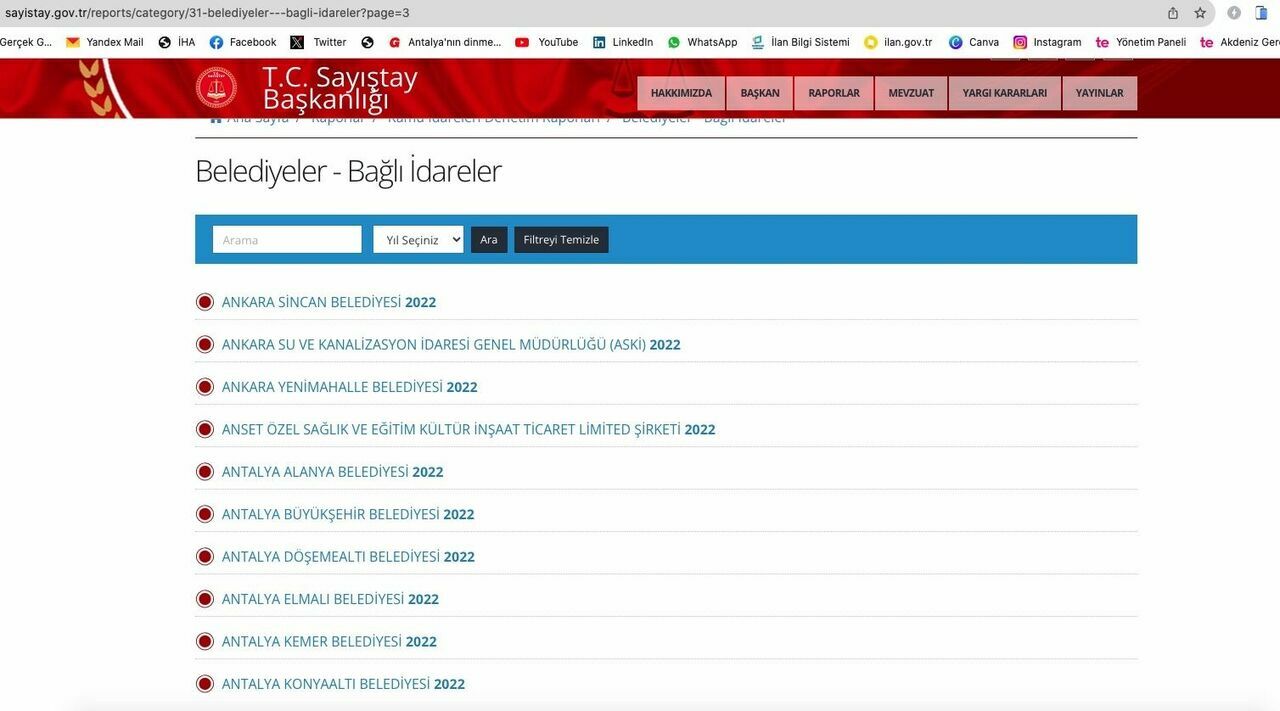Open Antalya Elmalı Belediyesi 2022 report
This screenshot has height=711, width=1280.
tap(331, 599)
